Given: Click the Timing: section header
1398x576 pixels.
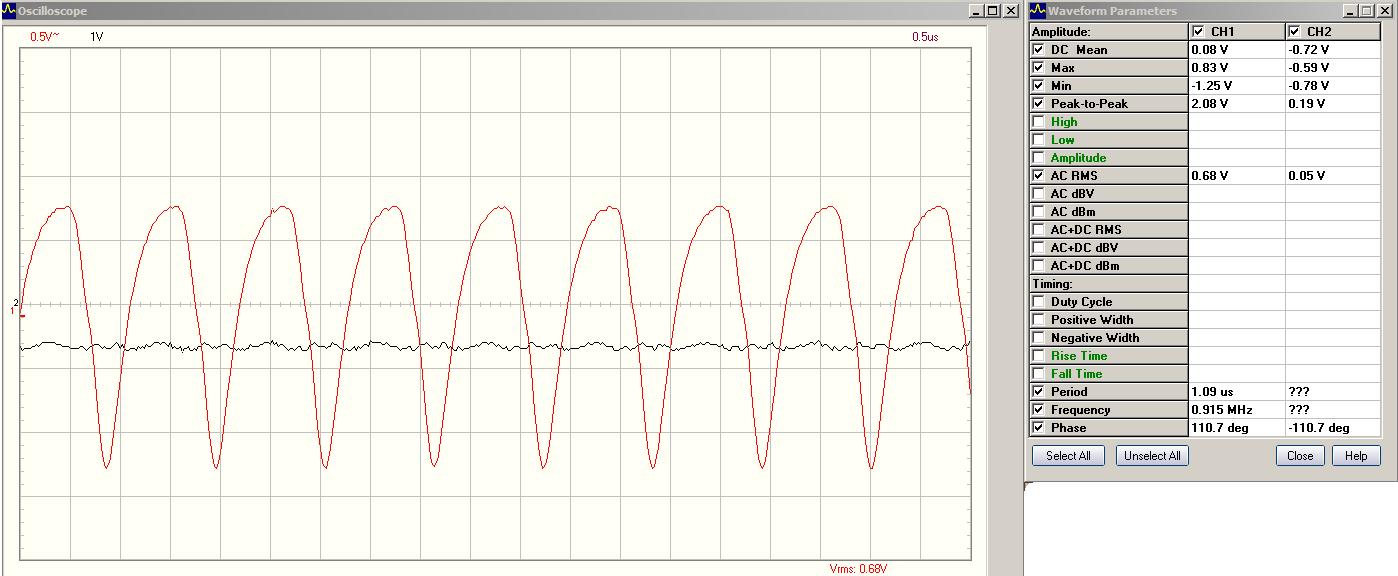Looking at the screenshot, I should [1108, 283].
